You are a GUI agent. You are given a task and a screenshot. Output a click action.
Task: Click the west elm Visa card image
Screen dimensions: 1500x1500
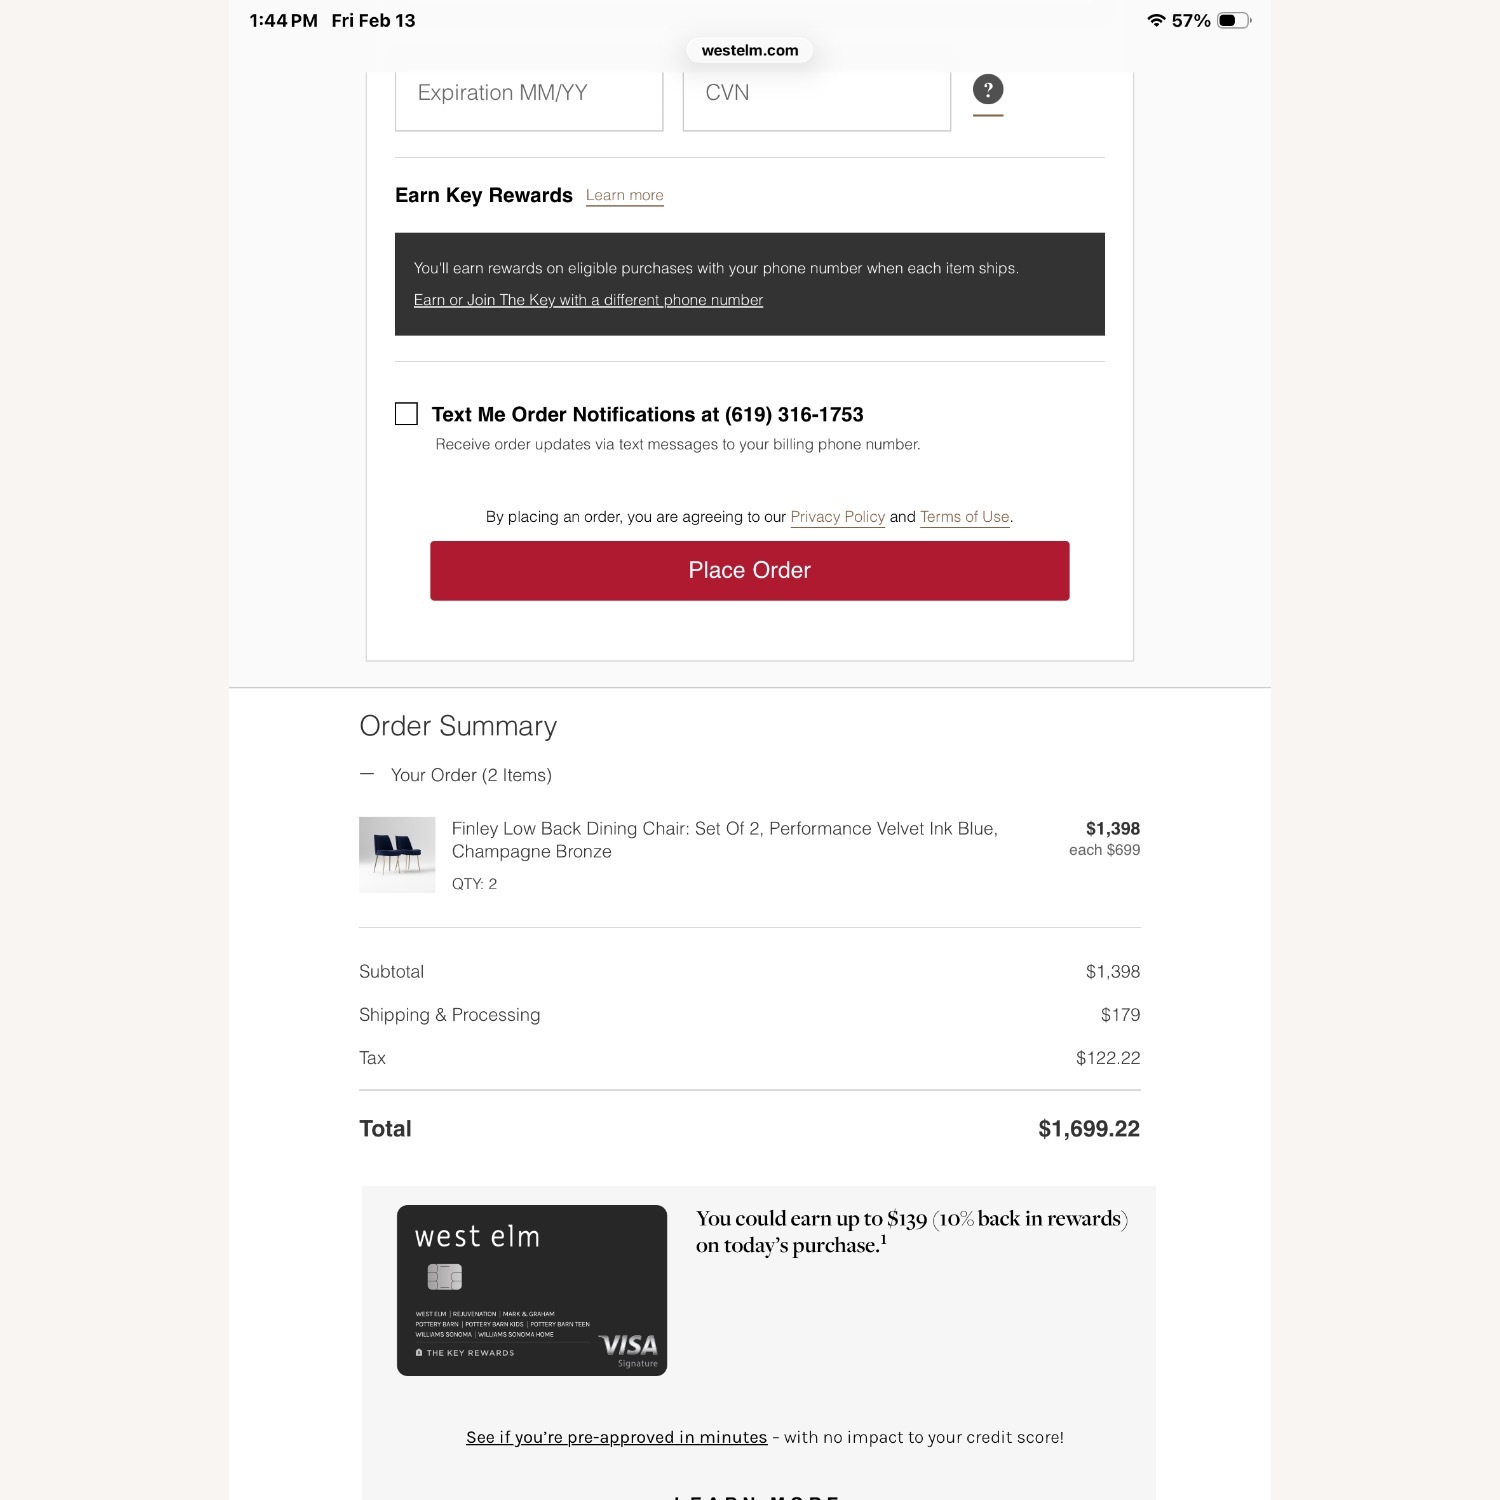pyautogui.click(x=532, y=1290)
